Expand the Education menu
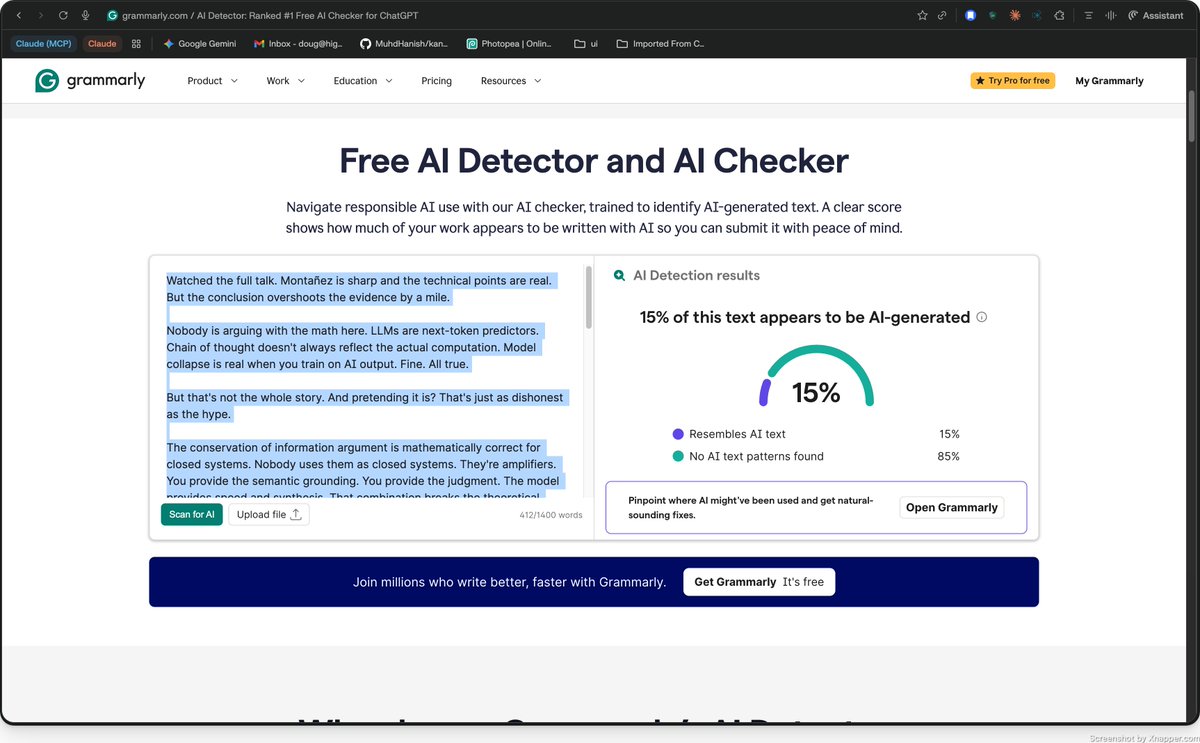This screenshot has height=743, width=1200. click(x=363, y=81)
